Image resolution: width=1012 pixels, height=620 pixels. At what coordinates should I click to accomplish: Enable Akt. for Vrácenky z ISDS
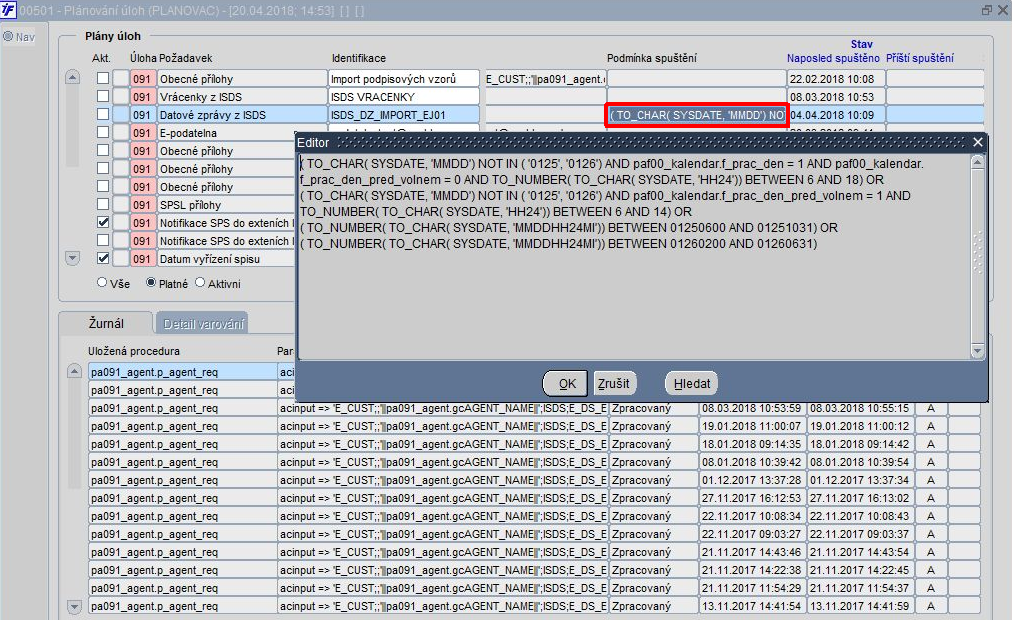pyautogui.click(x=103, y=96)
